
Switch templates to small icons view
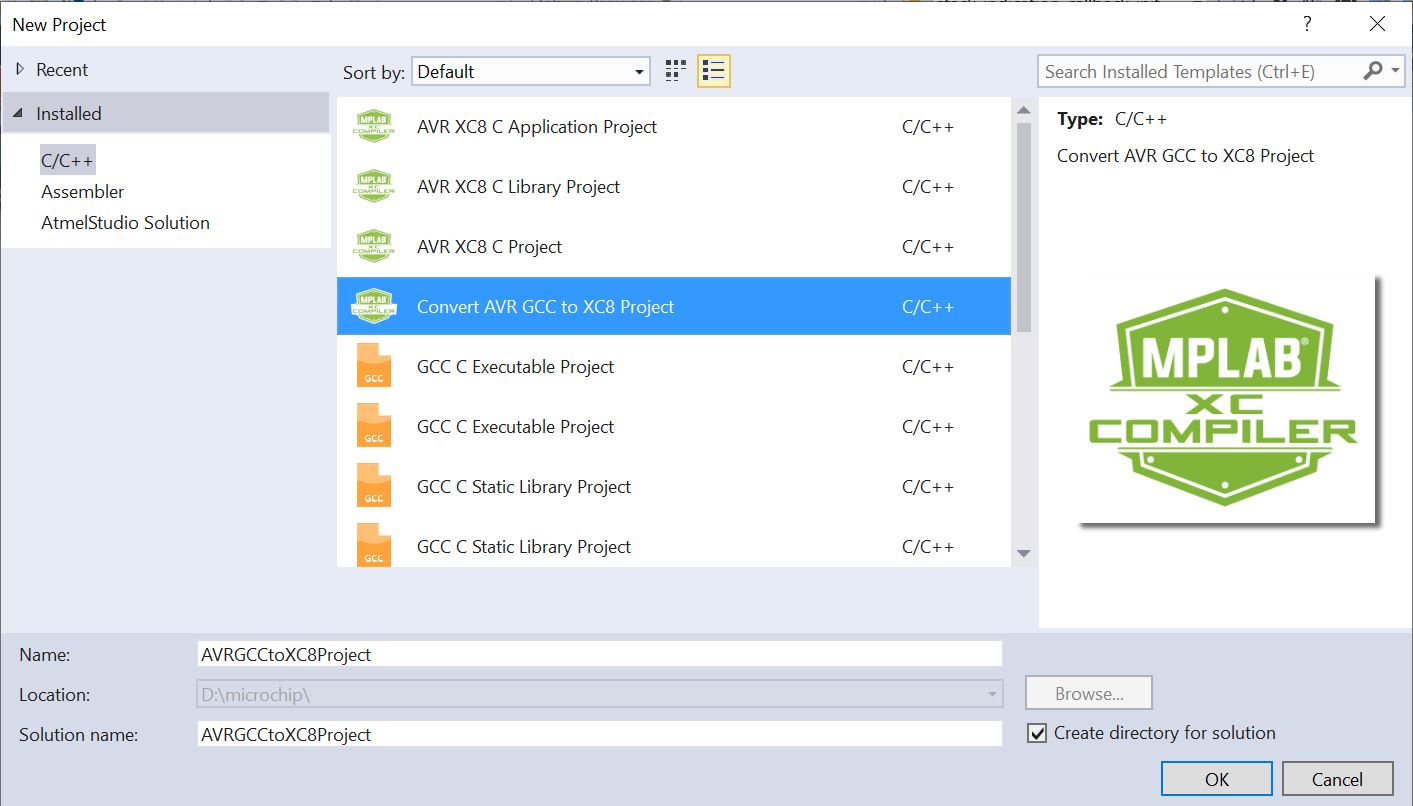[674, 70]
